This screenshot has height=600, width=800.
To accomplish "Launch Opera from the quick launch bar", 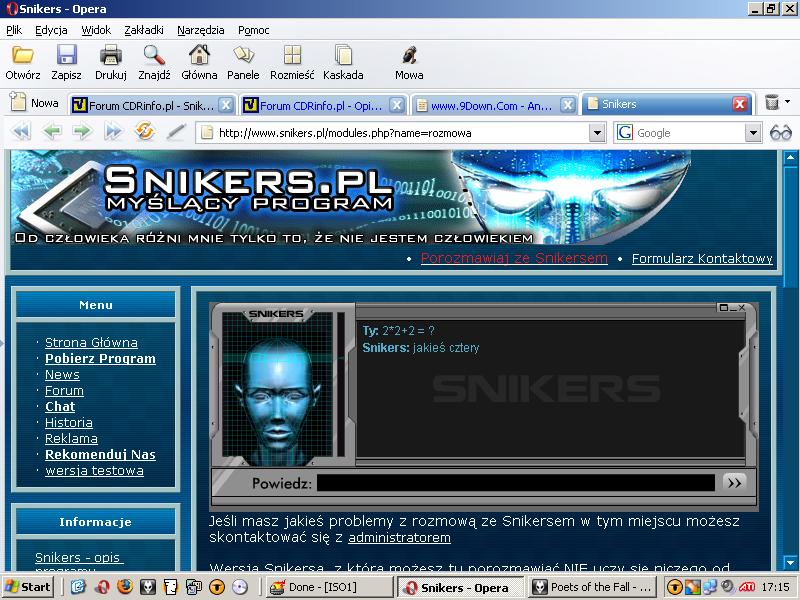I will click(102, 587).
